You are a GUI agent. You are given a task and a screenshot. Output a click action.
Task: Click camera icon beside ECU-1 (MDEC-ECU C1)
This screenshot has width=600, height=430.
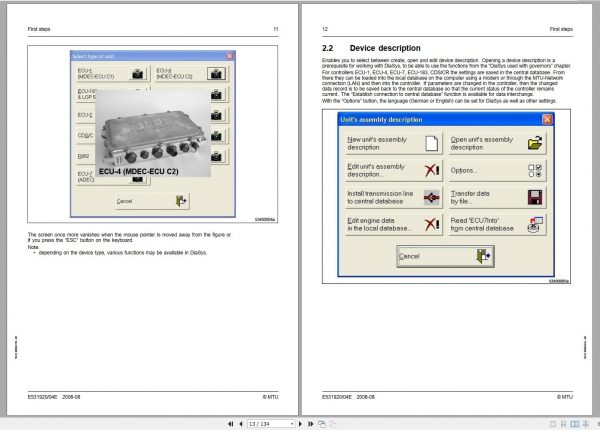coord(137,74)
